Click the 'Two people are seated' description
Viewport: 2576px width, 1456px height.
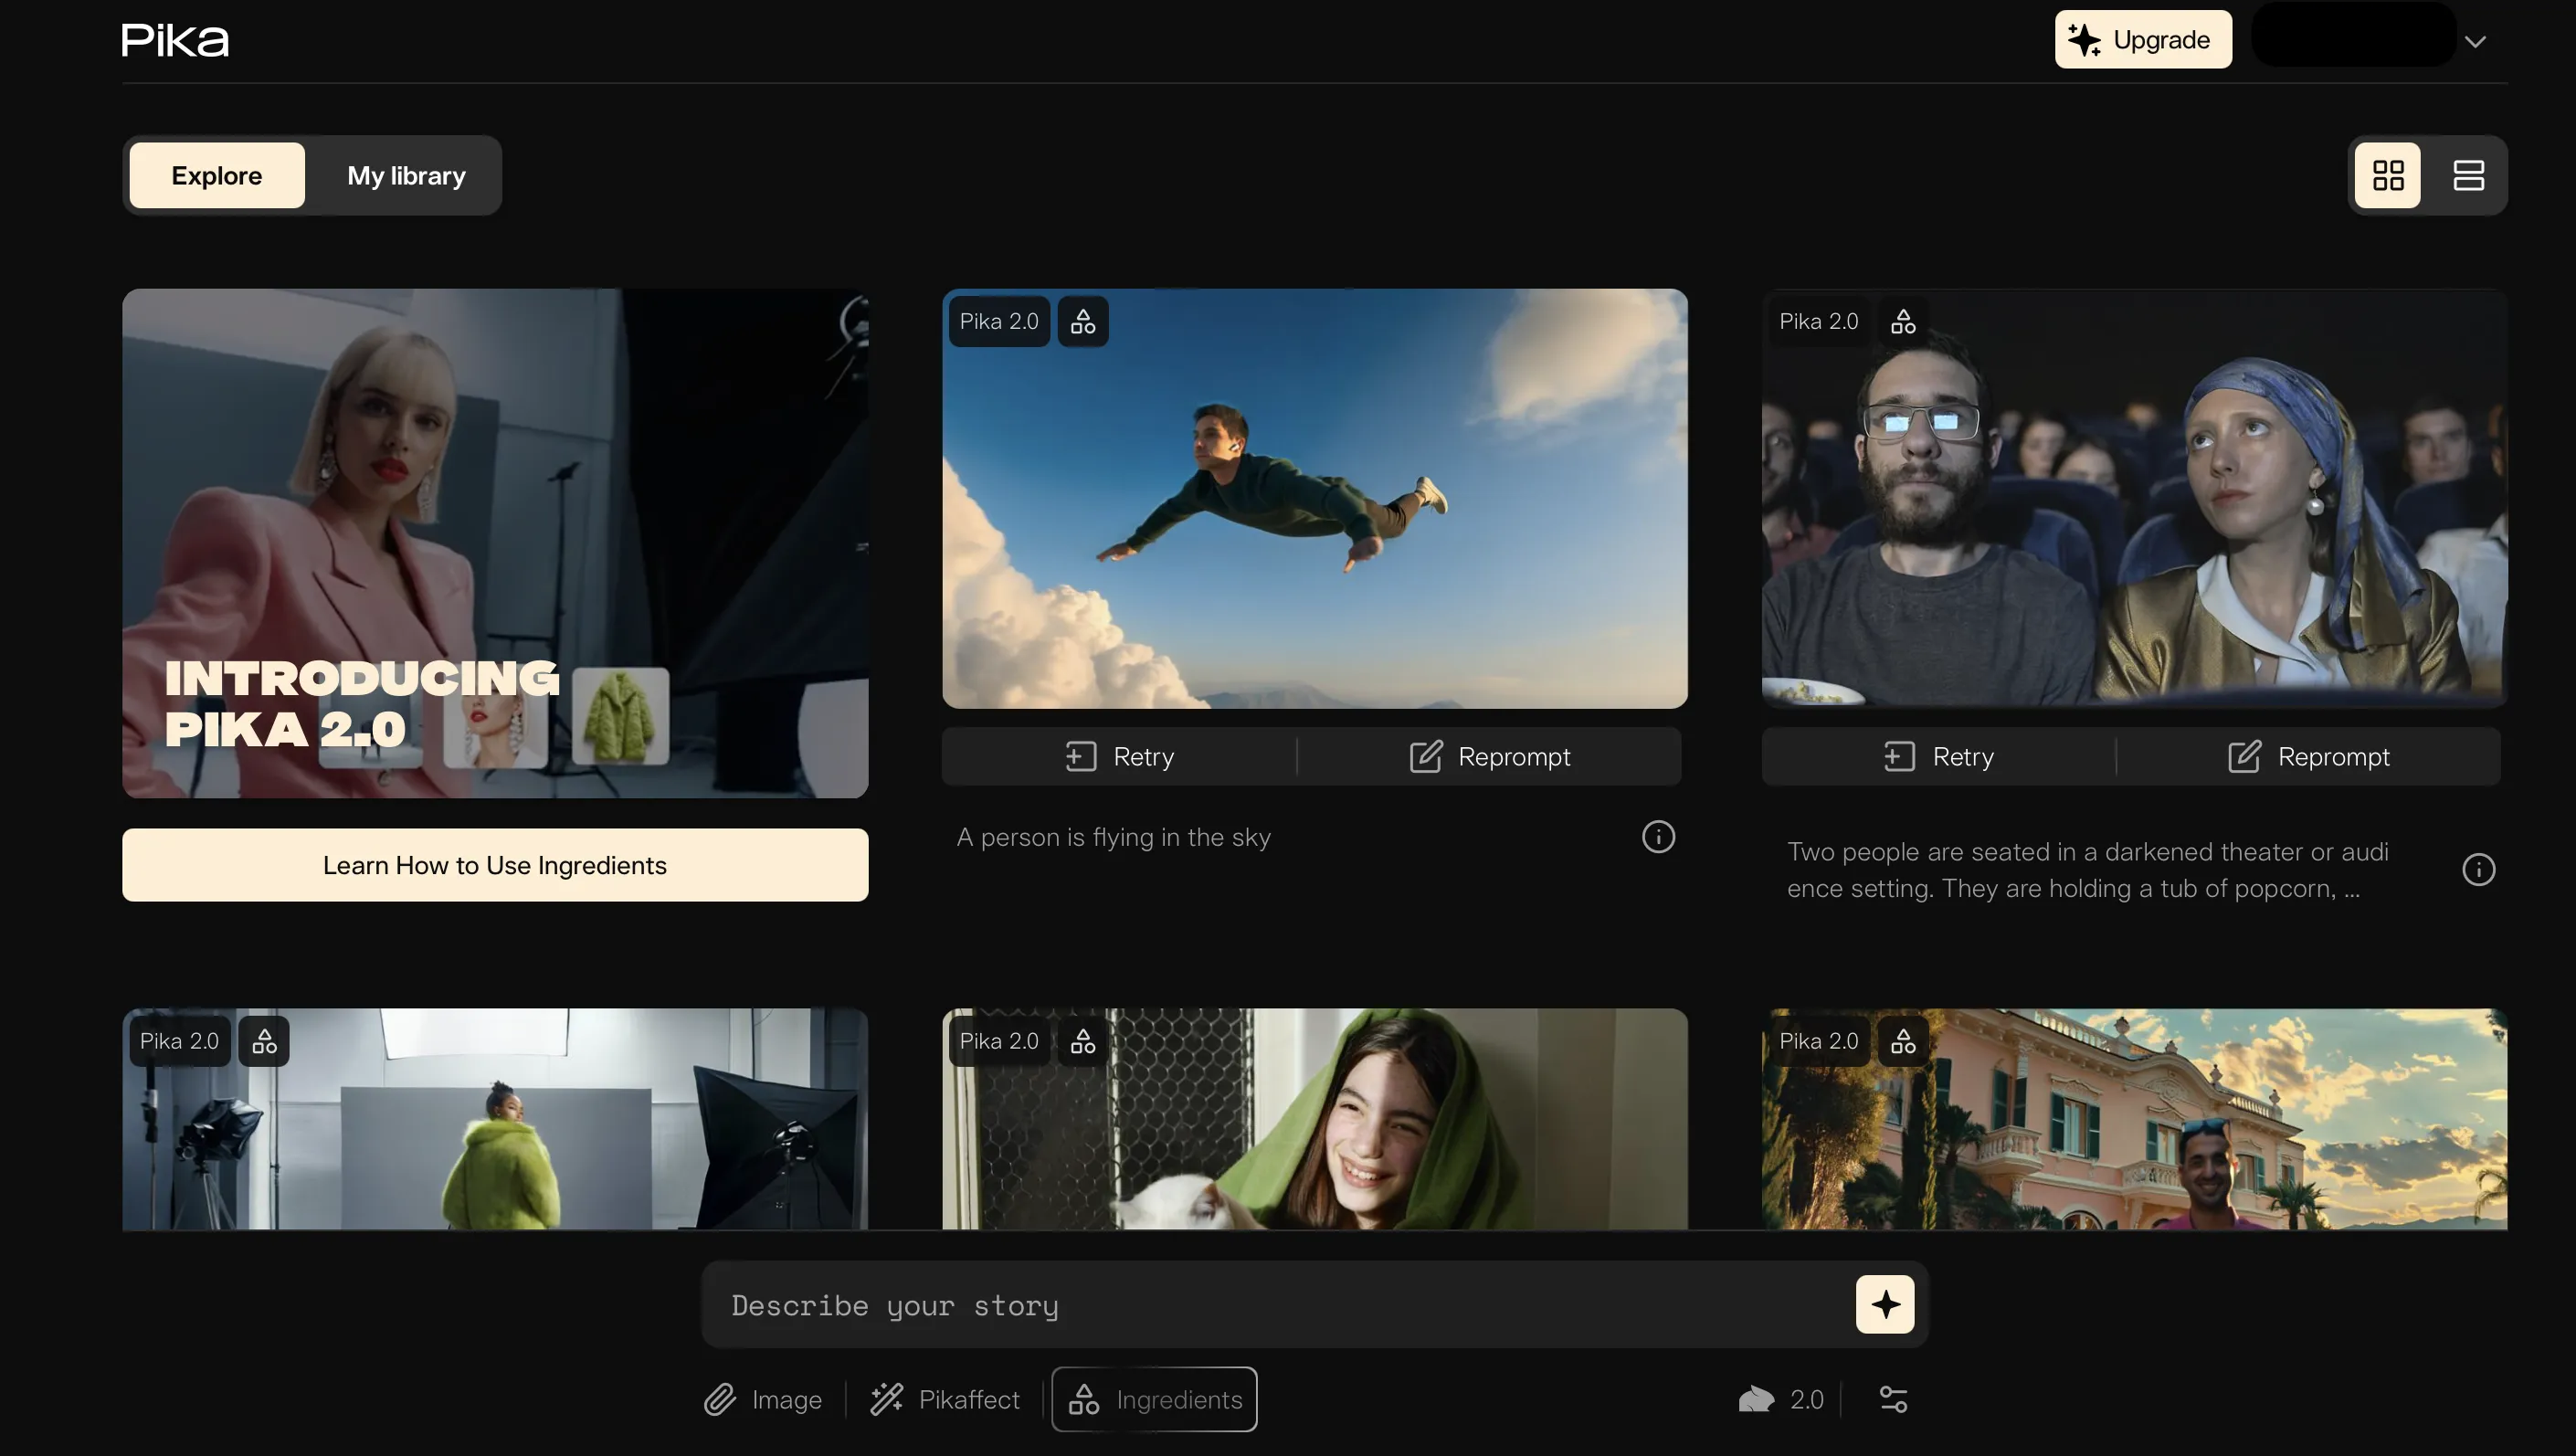pos(2088,870)
